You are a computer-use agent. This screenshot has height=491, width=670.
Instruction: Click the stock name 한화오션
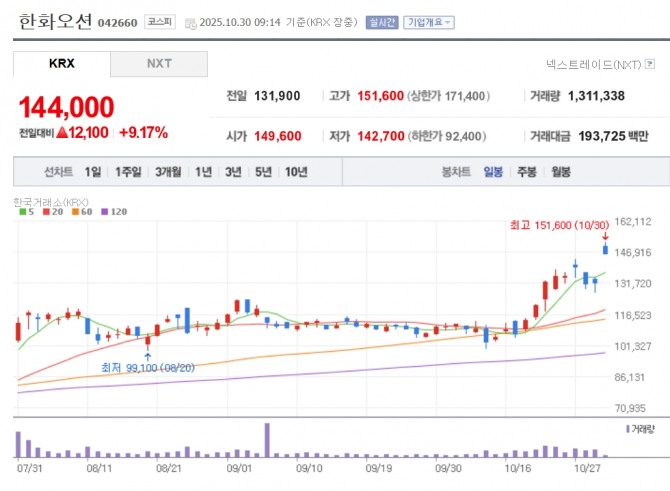click(x=55, y=21)
